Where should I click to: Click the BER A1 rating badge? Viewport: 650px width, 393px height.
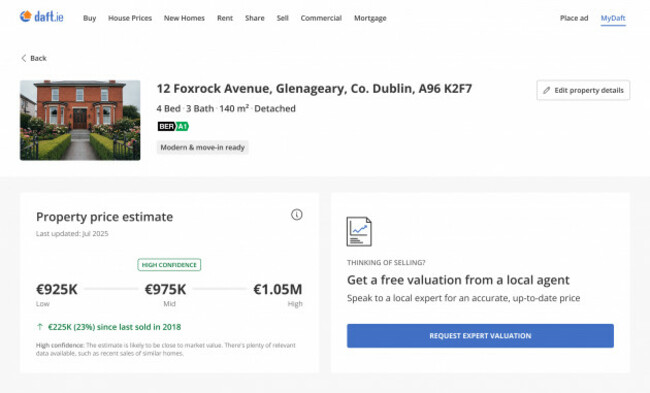coord(173,126)
